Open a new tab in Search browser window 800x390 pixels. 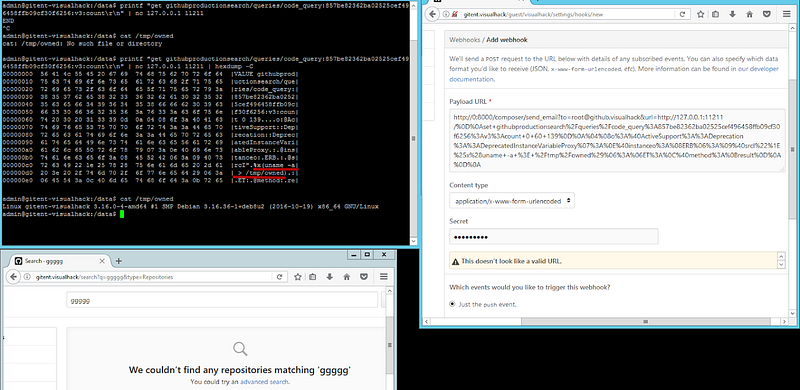[119, 261]
